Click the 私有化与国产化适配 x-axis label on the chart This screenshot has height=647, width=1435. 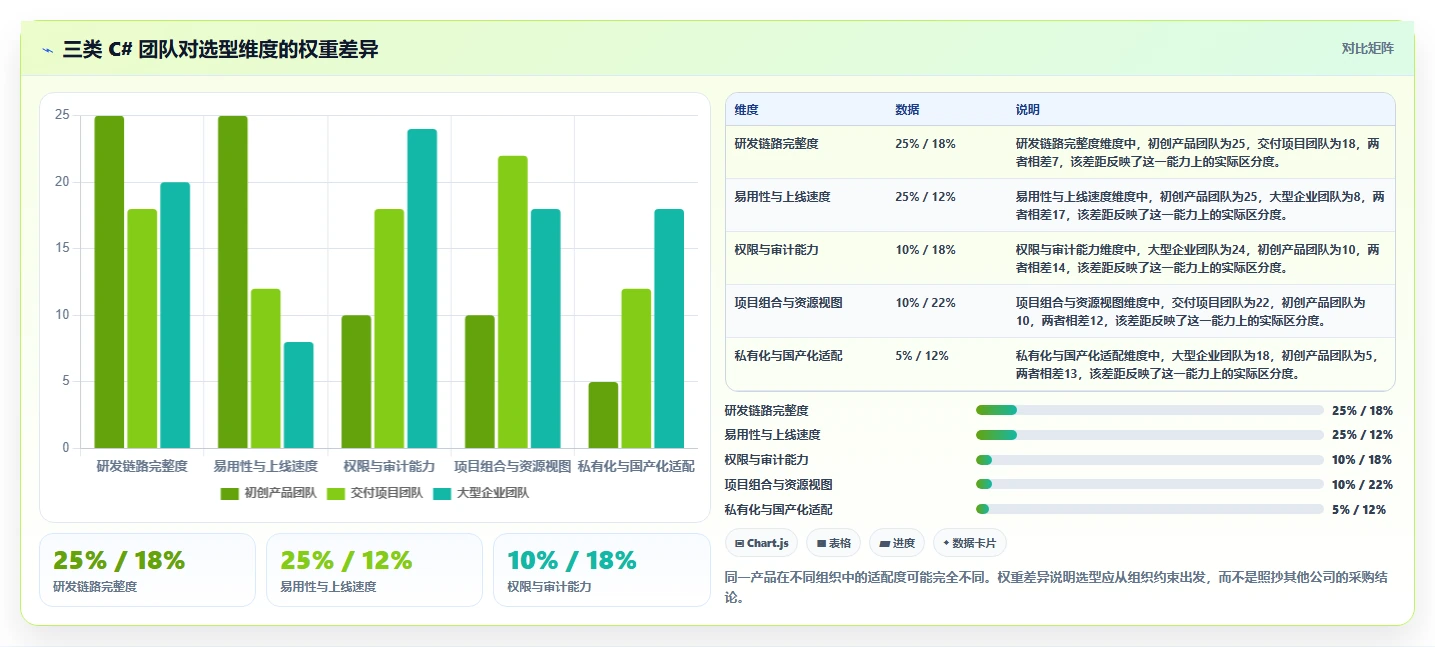click(x=636, y=466)
